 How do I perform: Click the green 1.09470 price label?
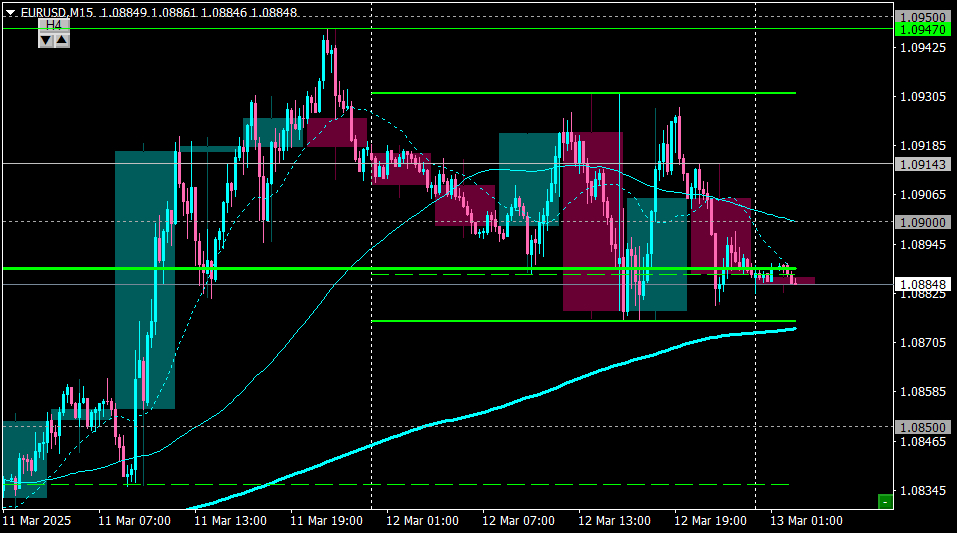pyautogui.click(x=923, y=29)
